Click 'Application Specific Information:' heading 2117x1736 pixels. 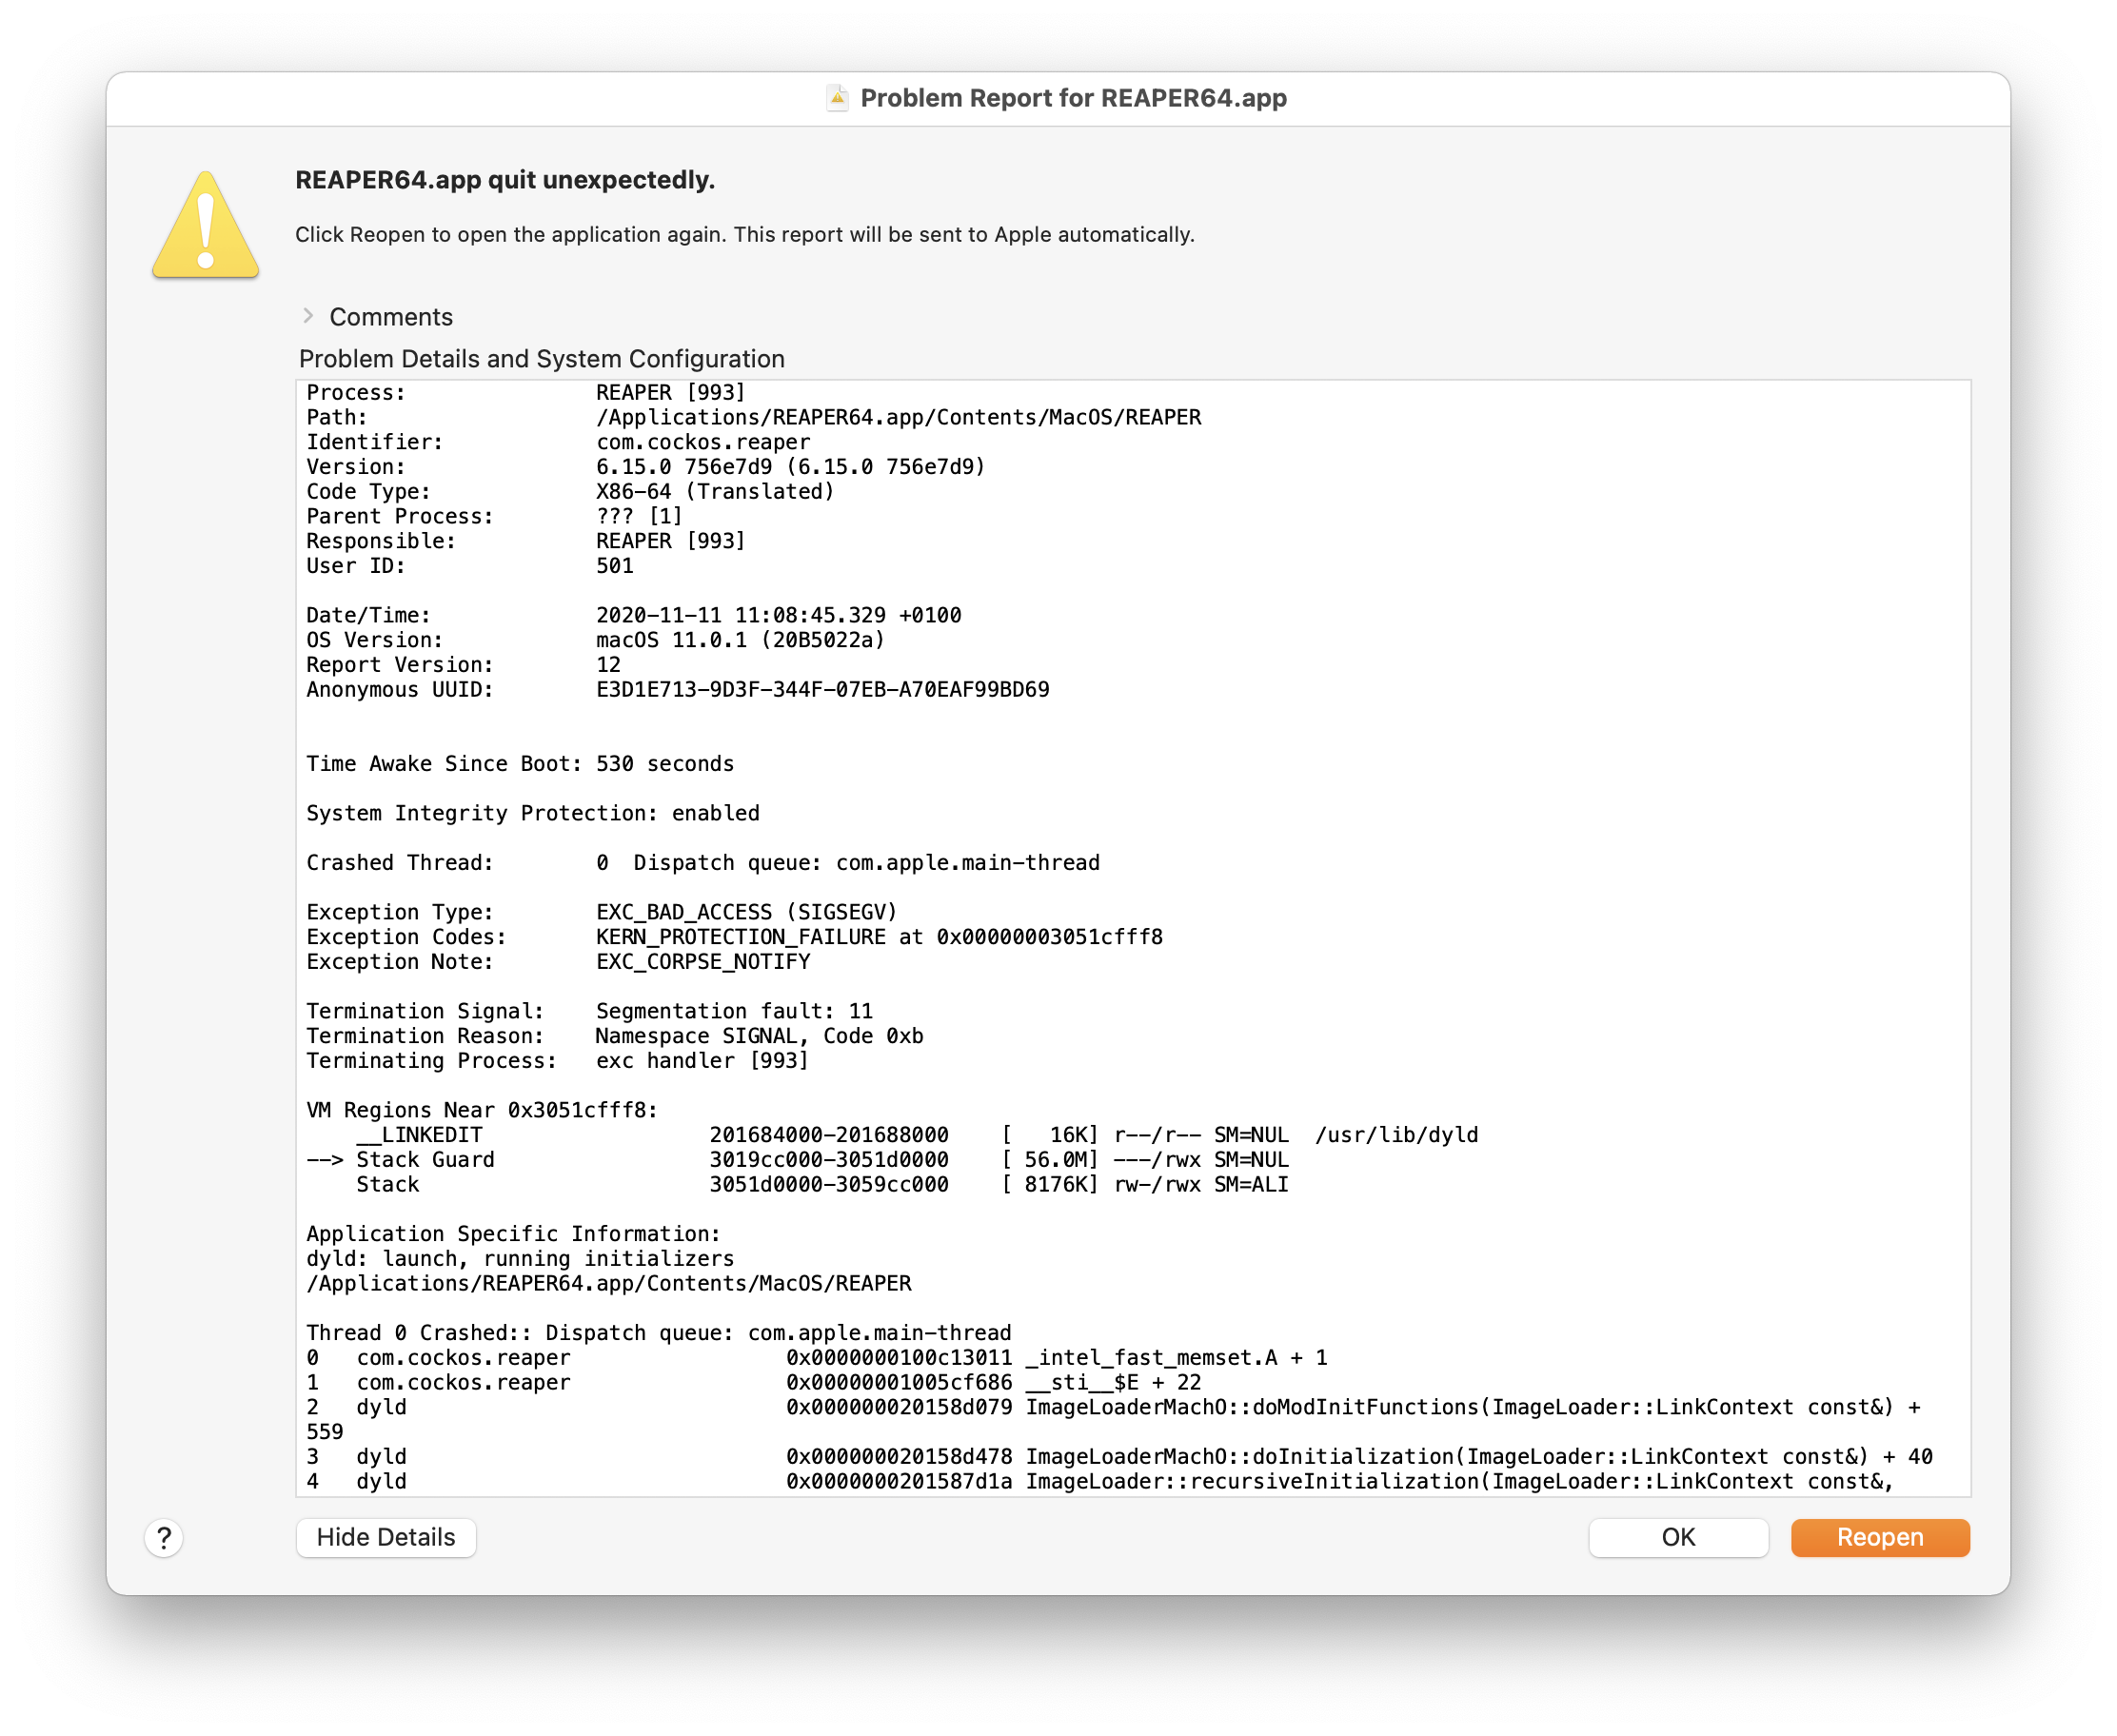pyautogui.click(x=514, y=1234)
